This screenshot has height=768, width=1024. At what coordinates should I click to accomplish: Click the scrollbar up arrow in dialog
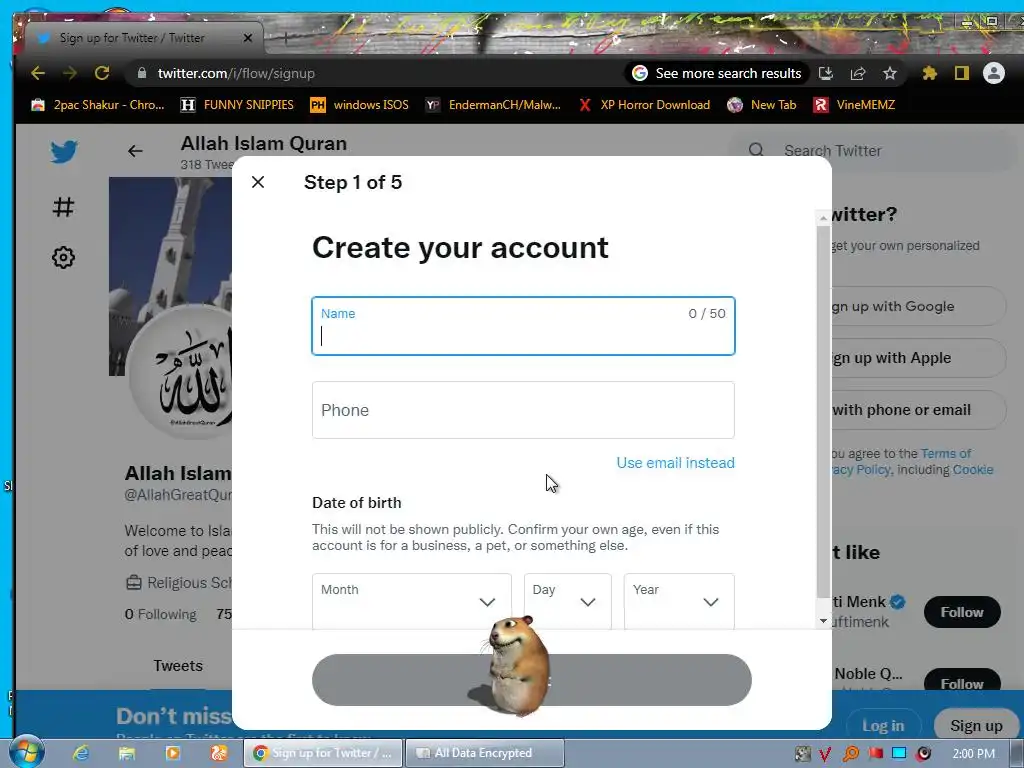(x=824, y=218)
